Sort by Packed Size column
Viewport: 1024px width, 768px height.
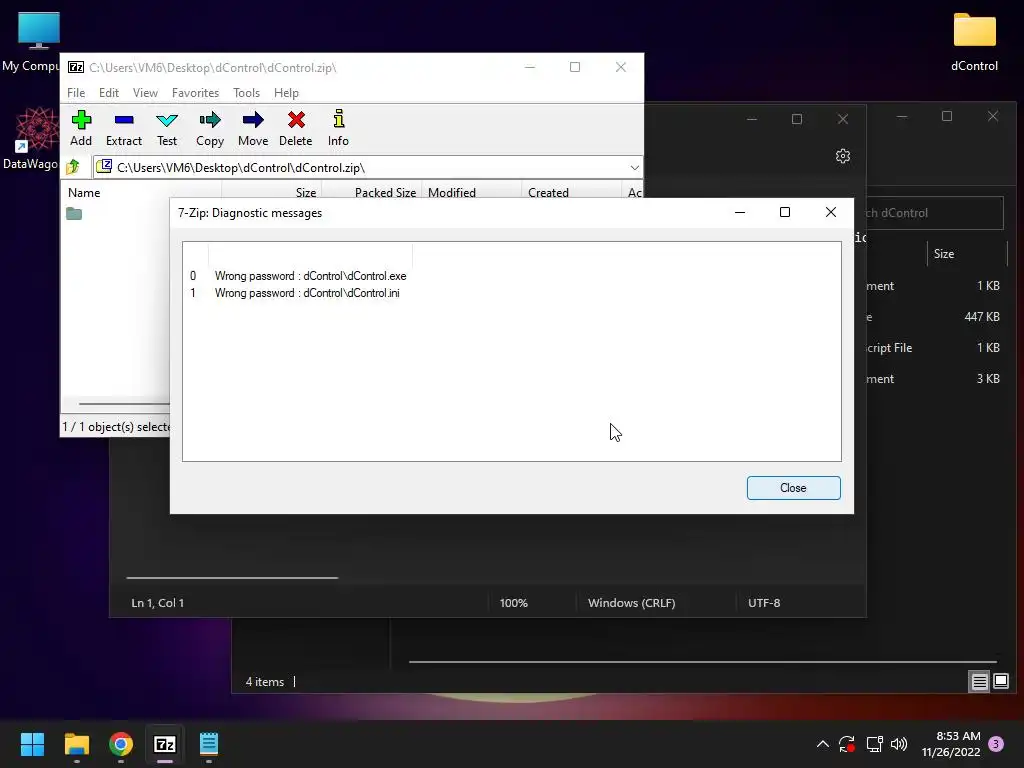coord(372,192)
